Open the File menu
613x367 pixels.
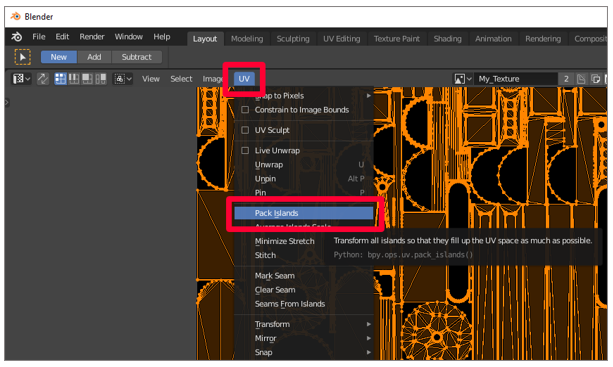click(x=39, y=37)
